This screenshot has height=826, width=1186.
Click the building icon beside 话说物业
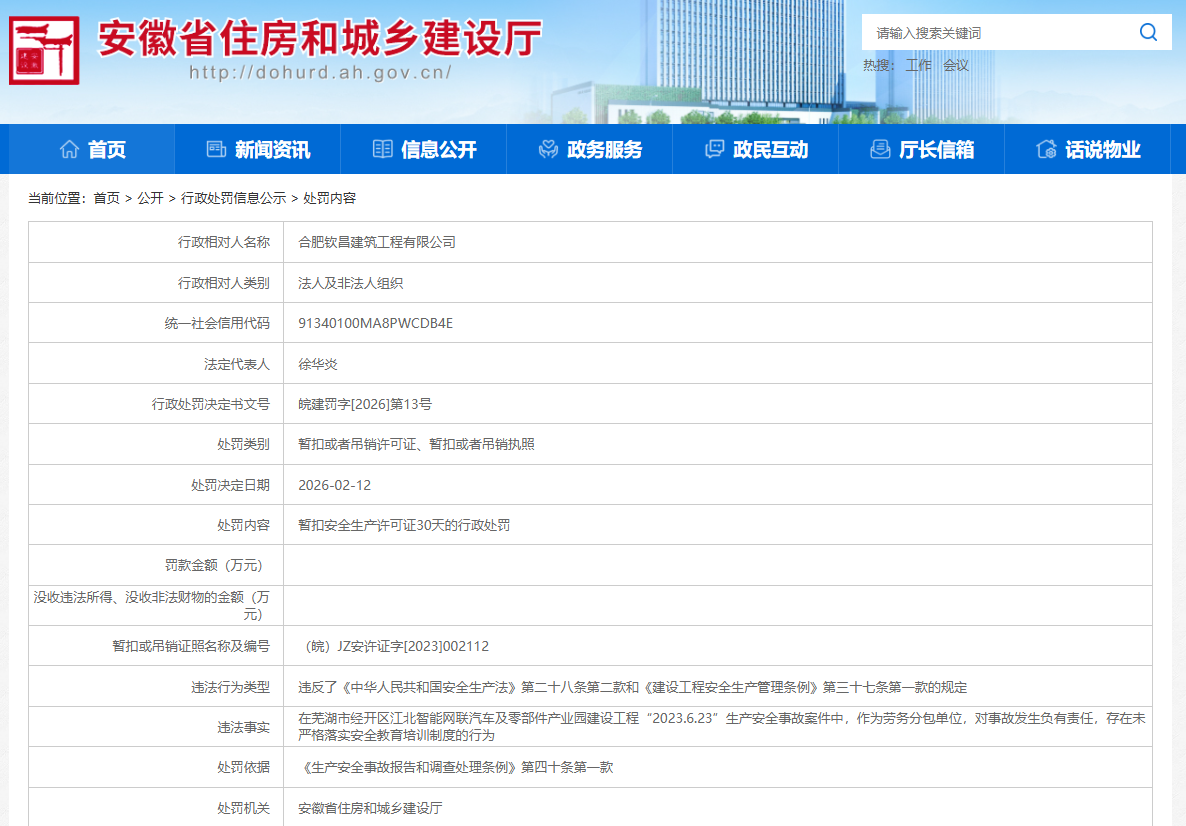(1046, 149)
